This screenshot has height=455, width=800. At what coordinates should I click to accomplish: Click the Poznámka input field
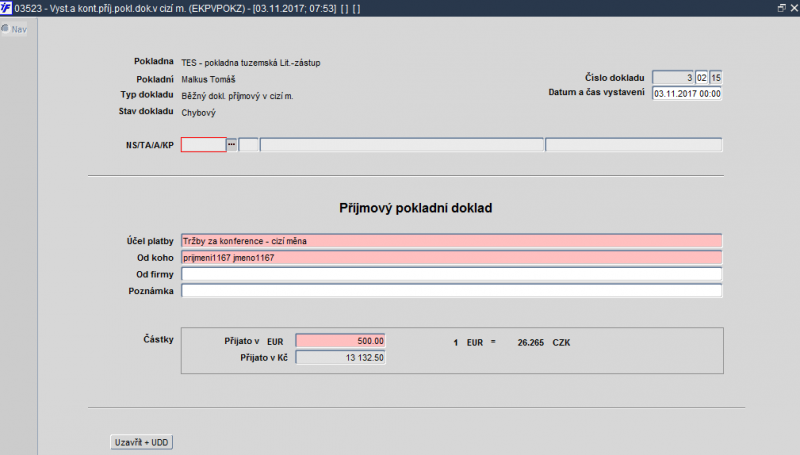pyautogui.click(x=452, y=291)
